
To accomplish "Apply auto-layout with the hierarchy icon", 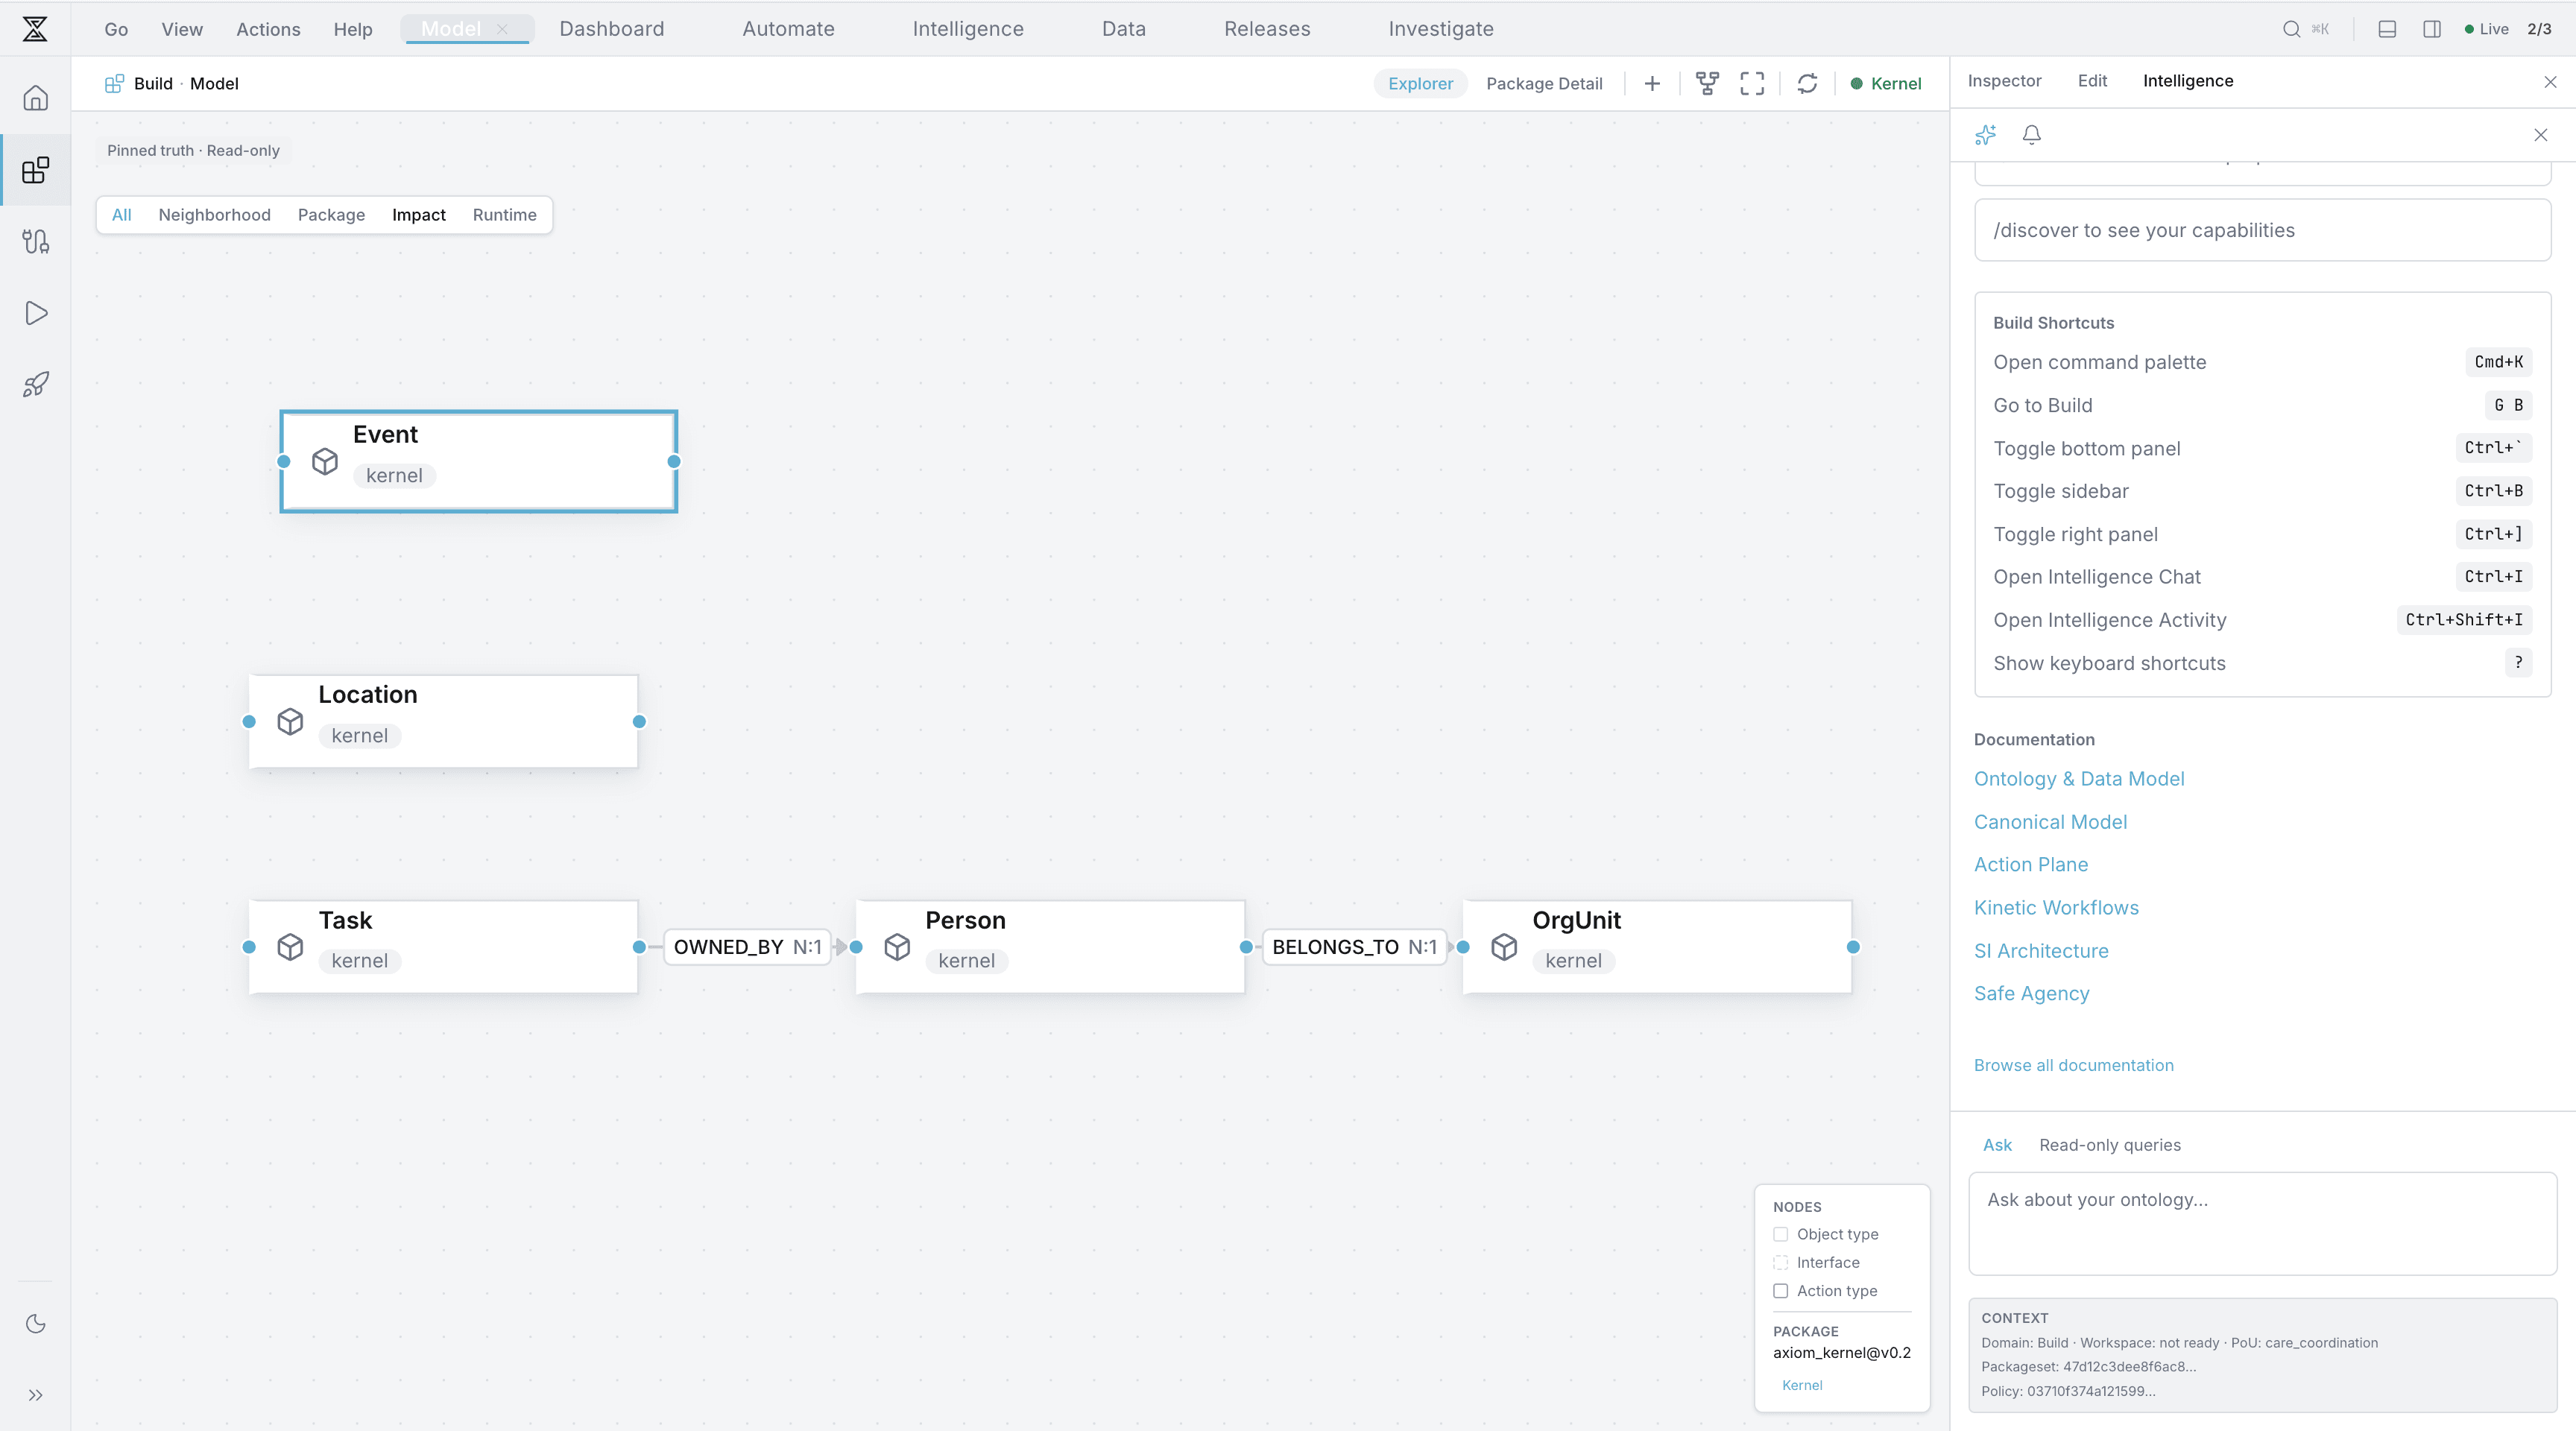I will pos(1706,83).
